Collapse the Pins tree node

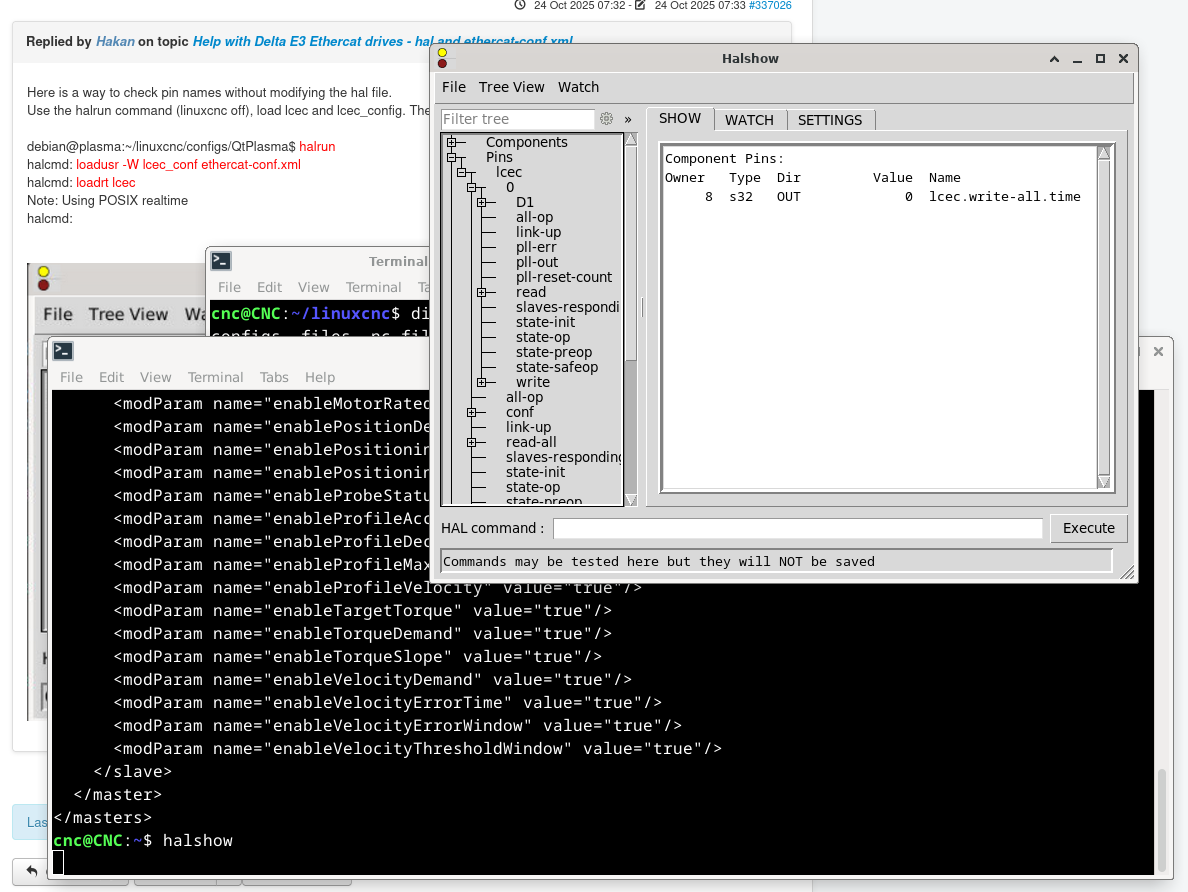point(452,157)
